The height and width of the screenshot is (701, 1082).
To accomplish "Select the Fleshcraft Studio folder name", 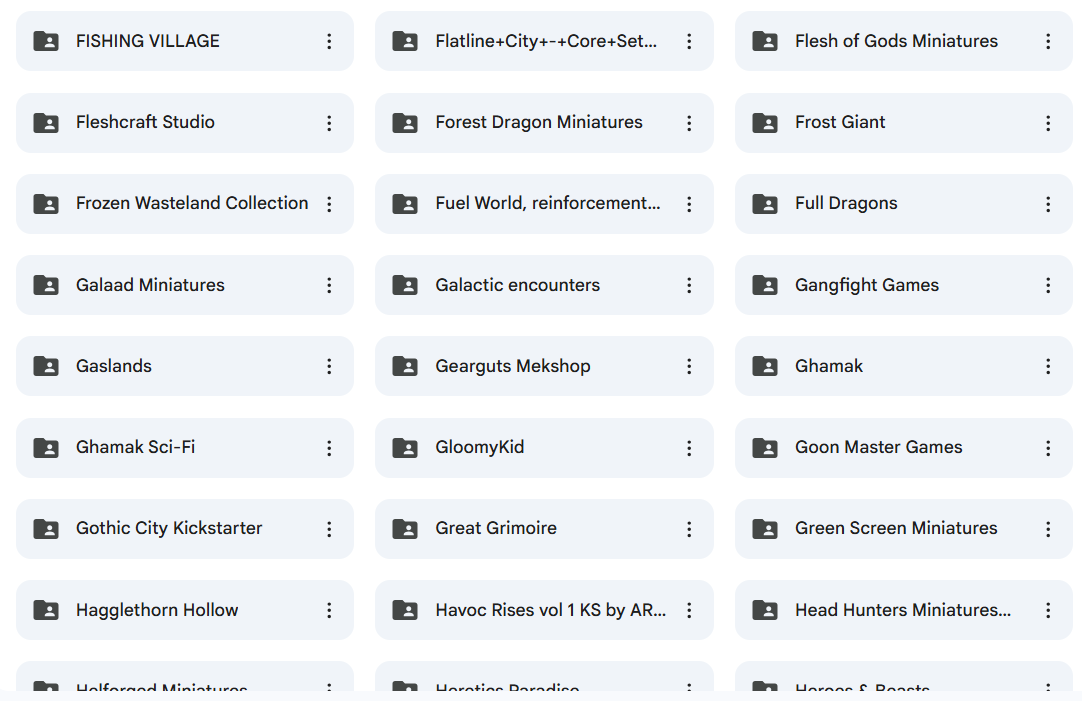I will point(145,122).
